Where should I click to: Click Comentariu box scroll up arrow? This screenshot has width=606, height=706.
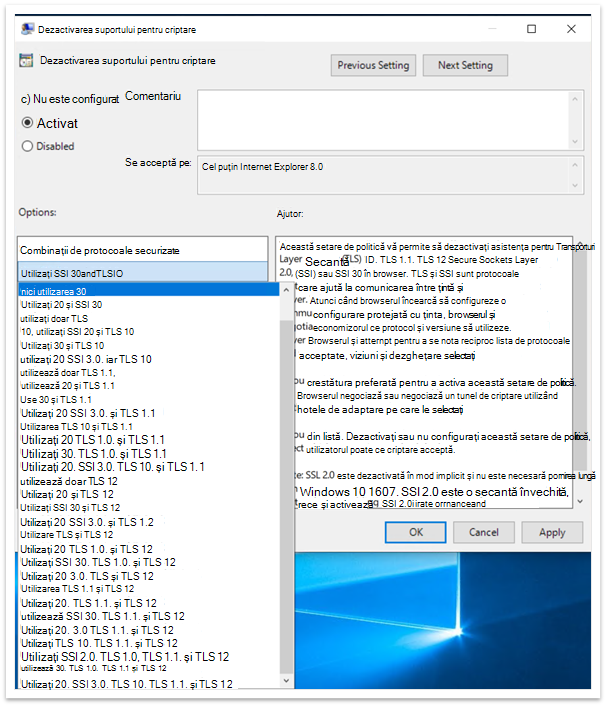[575, 99]
